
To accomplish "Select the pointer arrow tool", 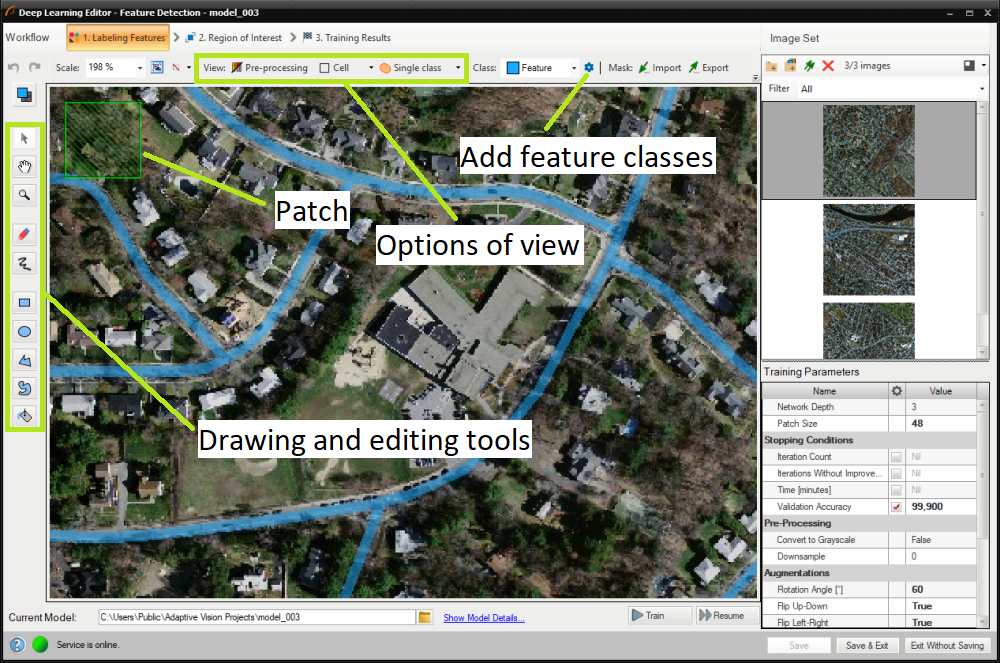I will [25, 139].
